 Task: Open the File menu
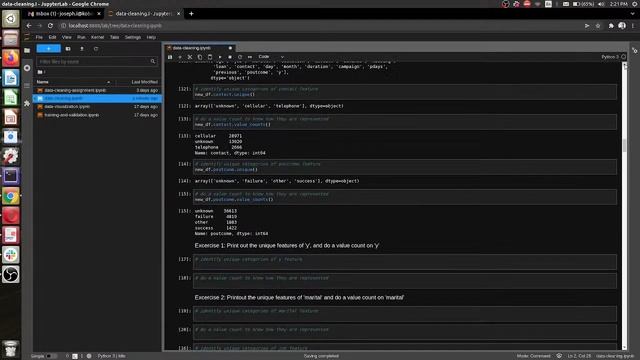tap(39, 37)
